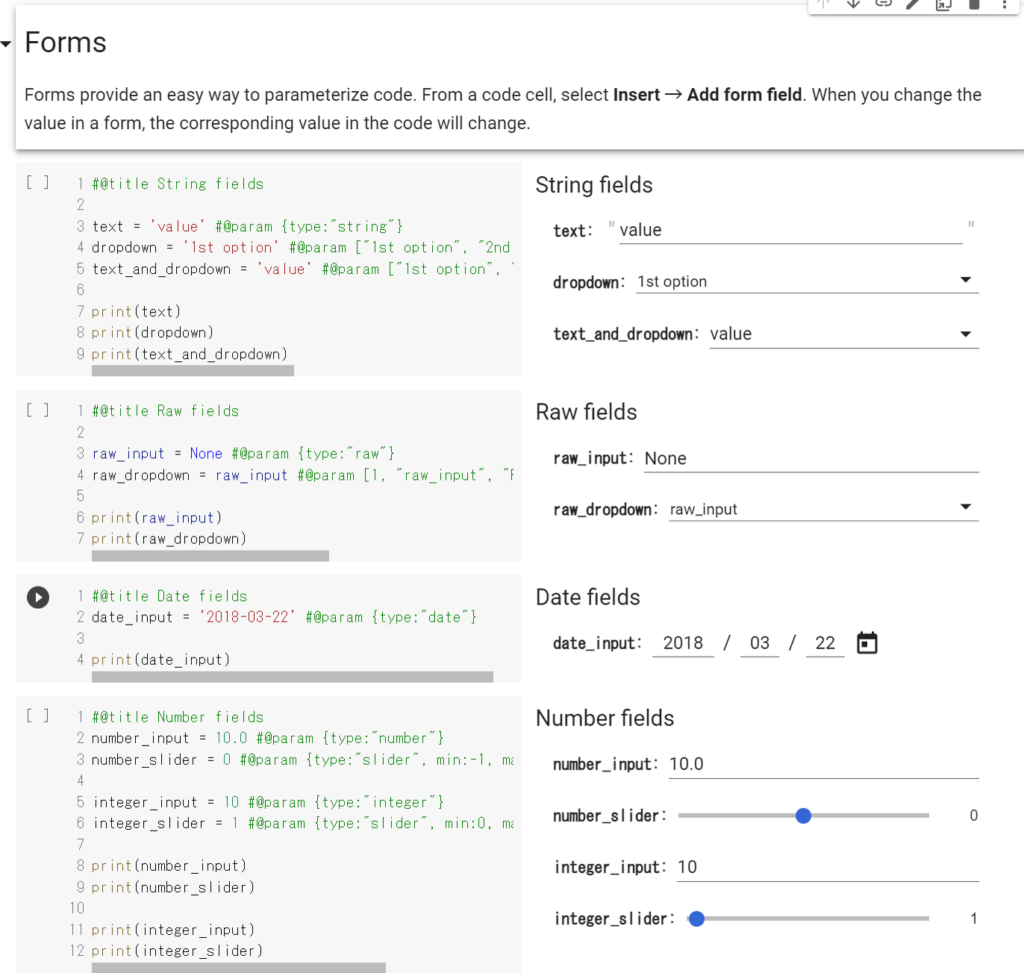Click the Forms heading text

coord(65,42)
